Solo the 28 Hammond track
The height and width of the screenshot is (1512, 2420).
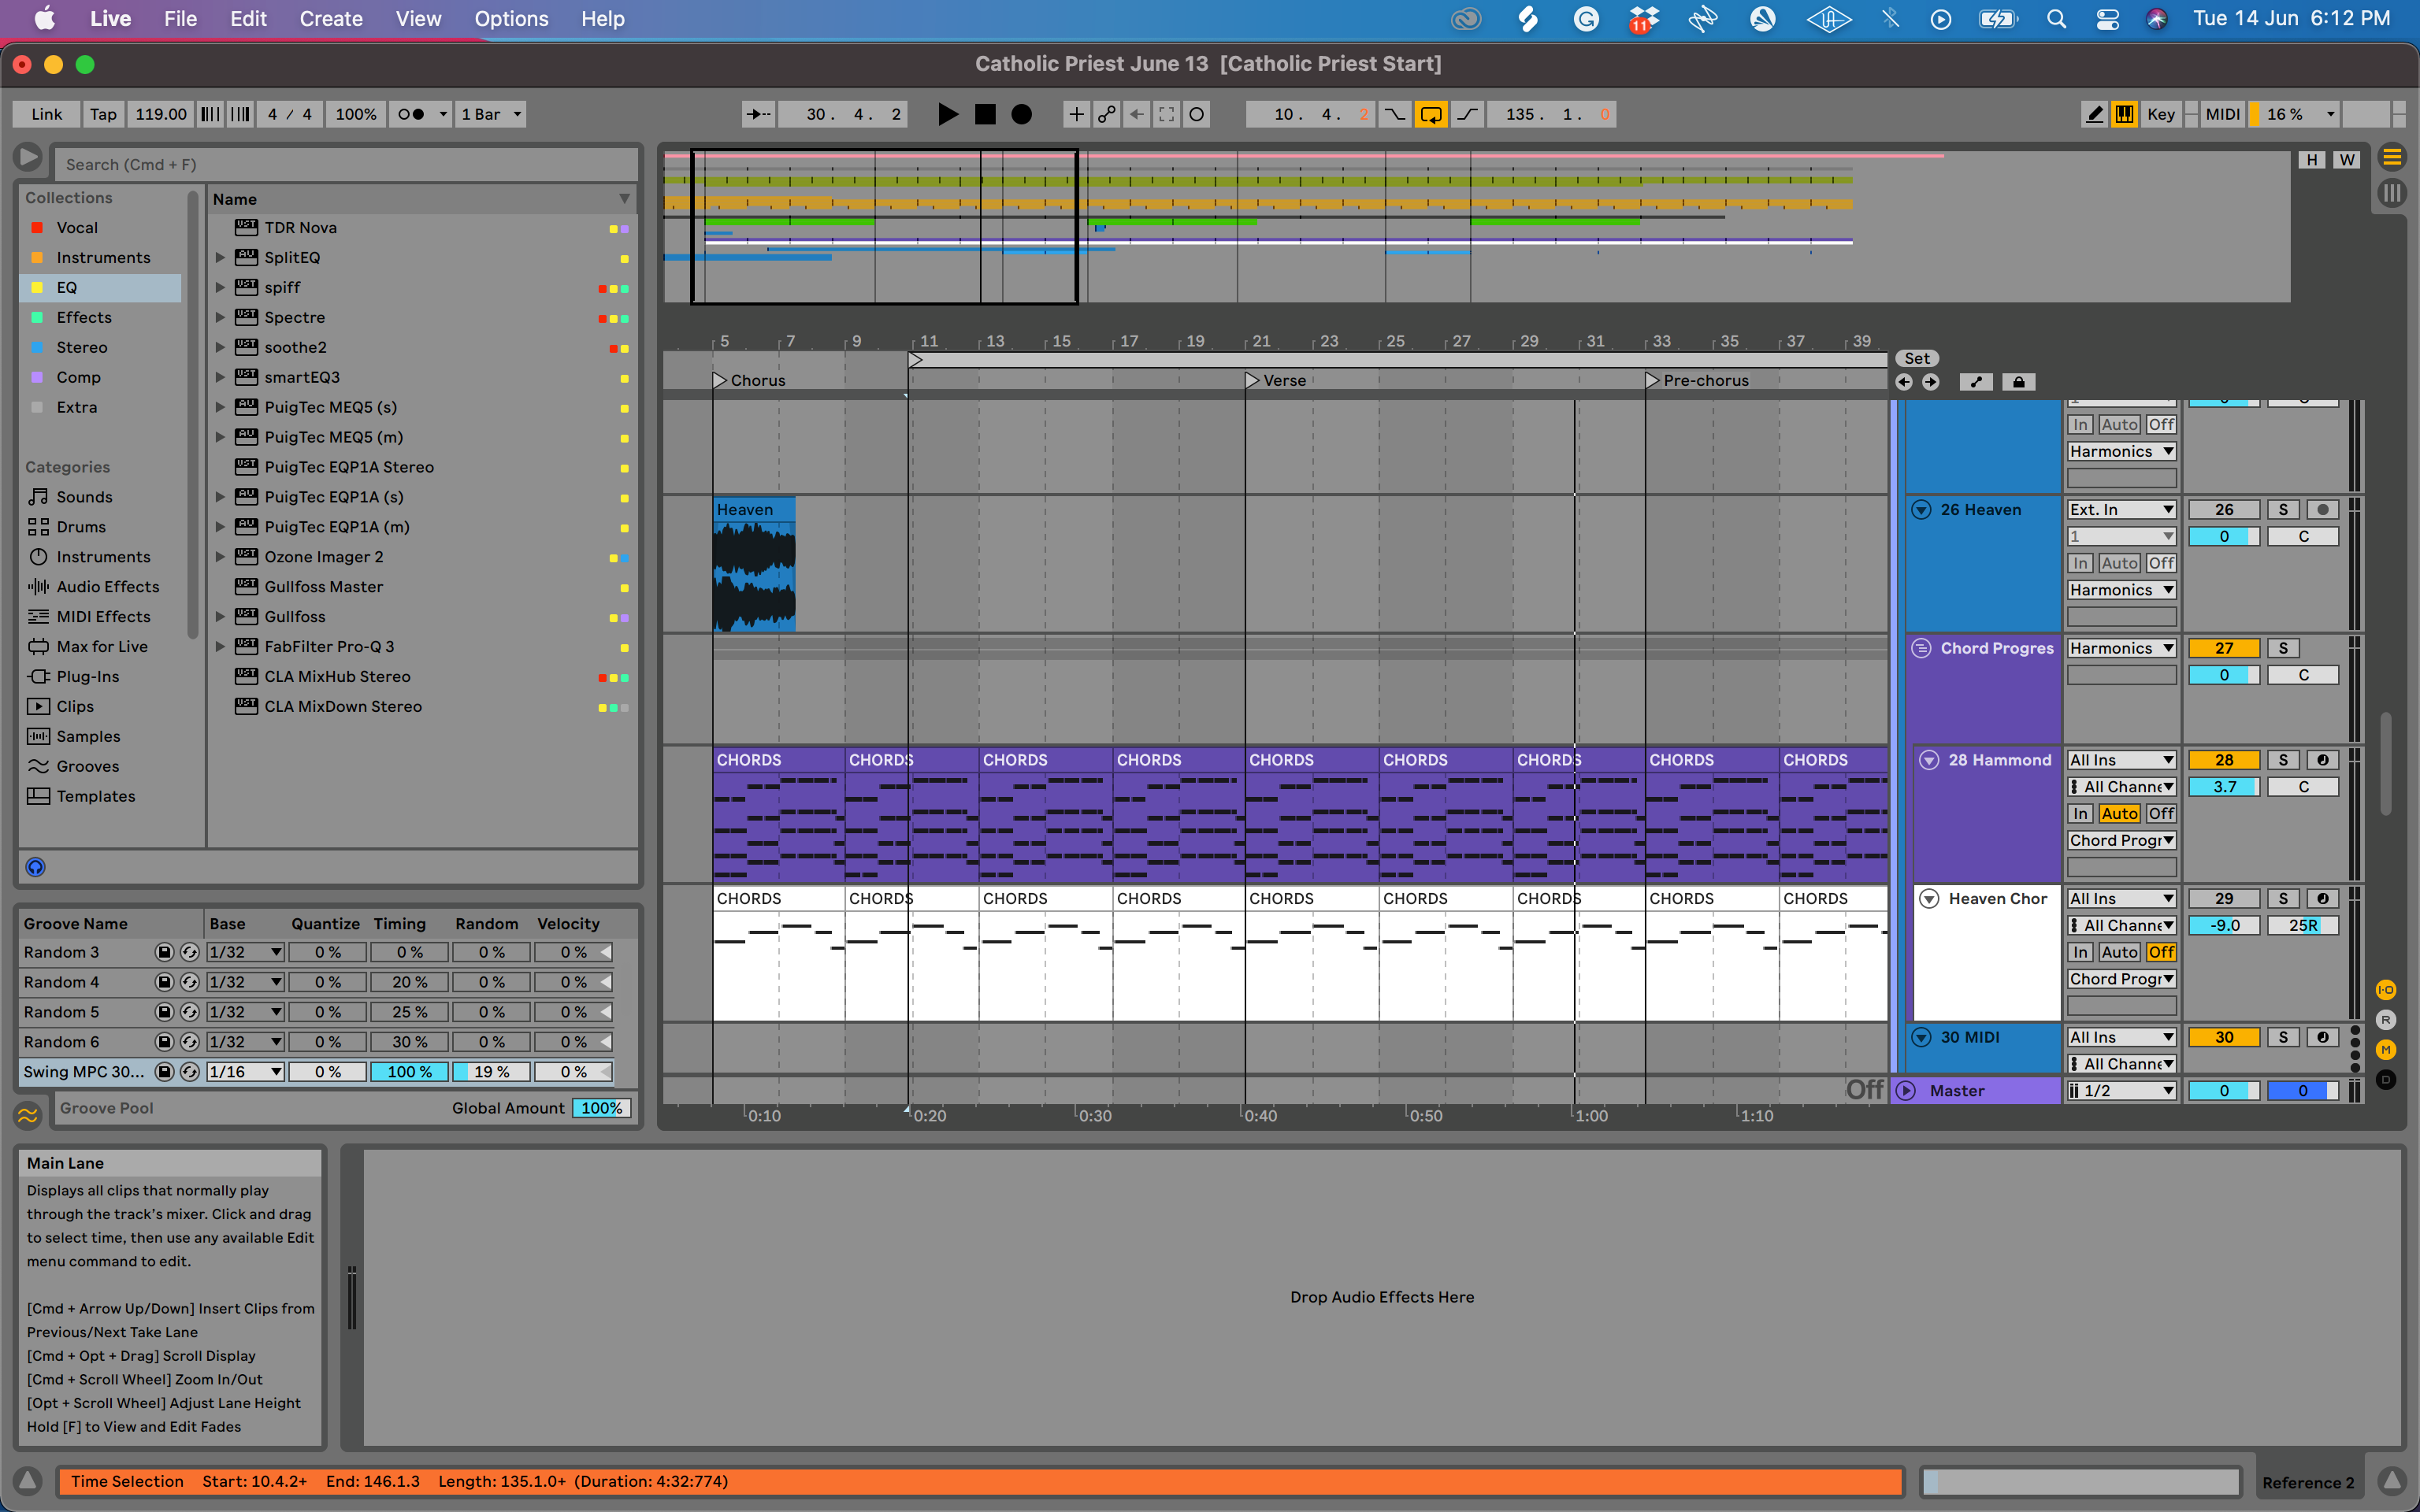pos(2283,760)
